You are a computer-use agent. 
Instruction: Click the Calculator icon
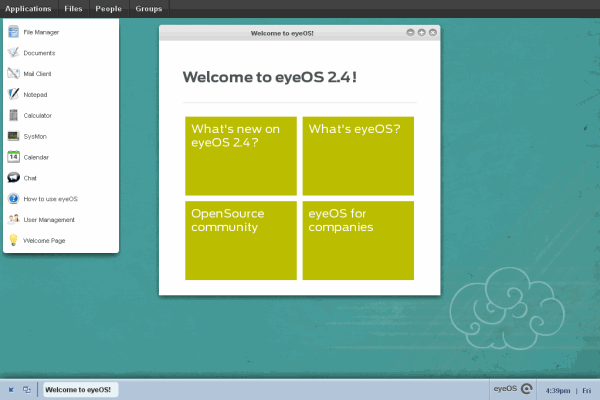(13, 115)
